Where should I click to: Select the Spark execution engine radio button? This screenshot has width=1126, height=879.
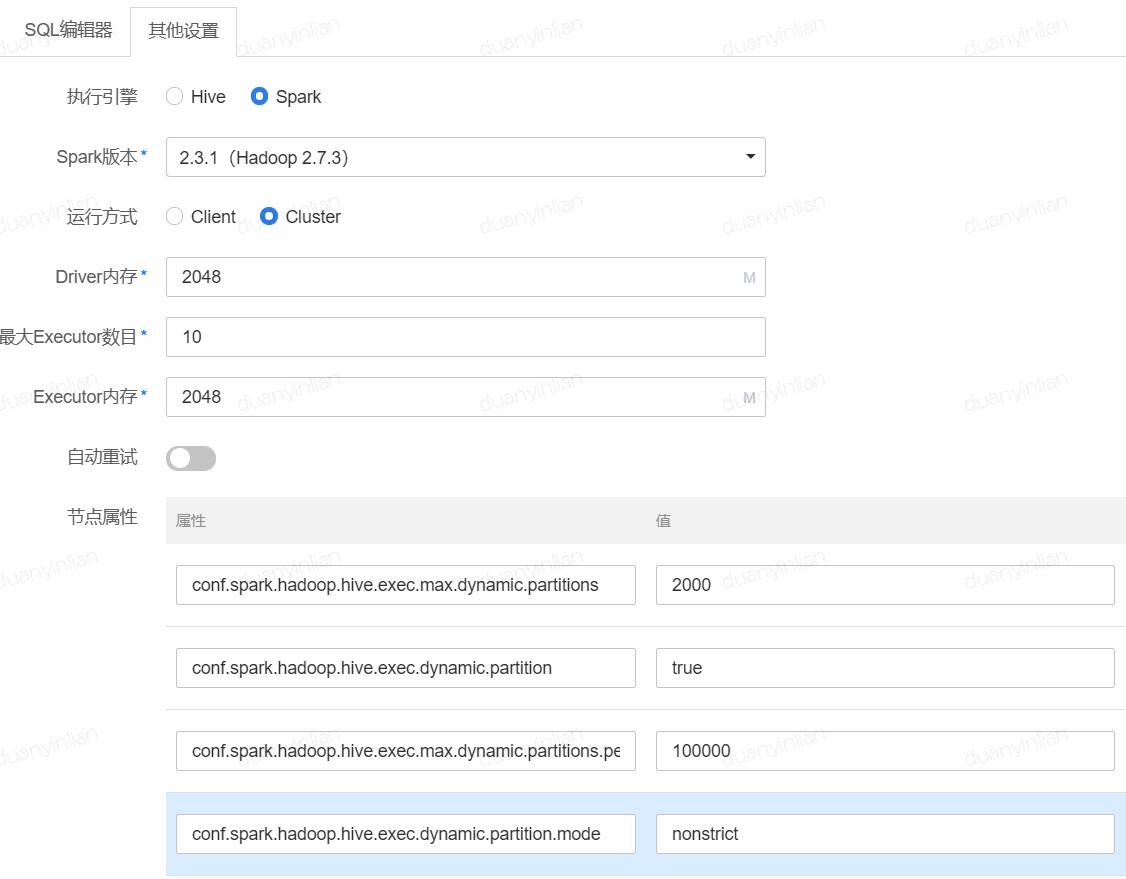click(x=259, y=96)
